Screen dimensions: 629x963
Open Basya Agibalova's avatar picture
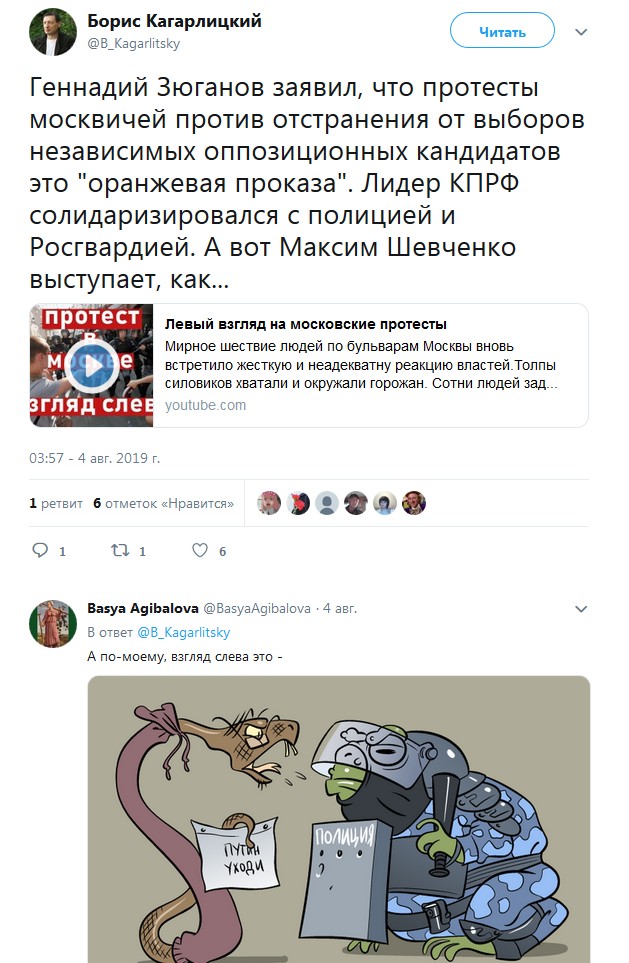pos(53,623)
